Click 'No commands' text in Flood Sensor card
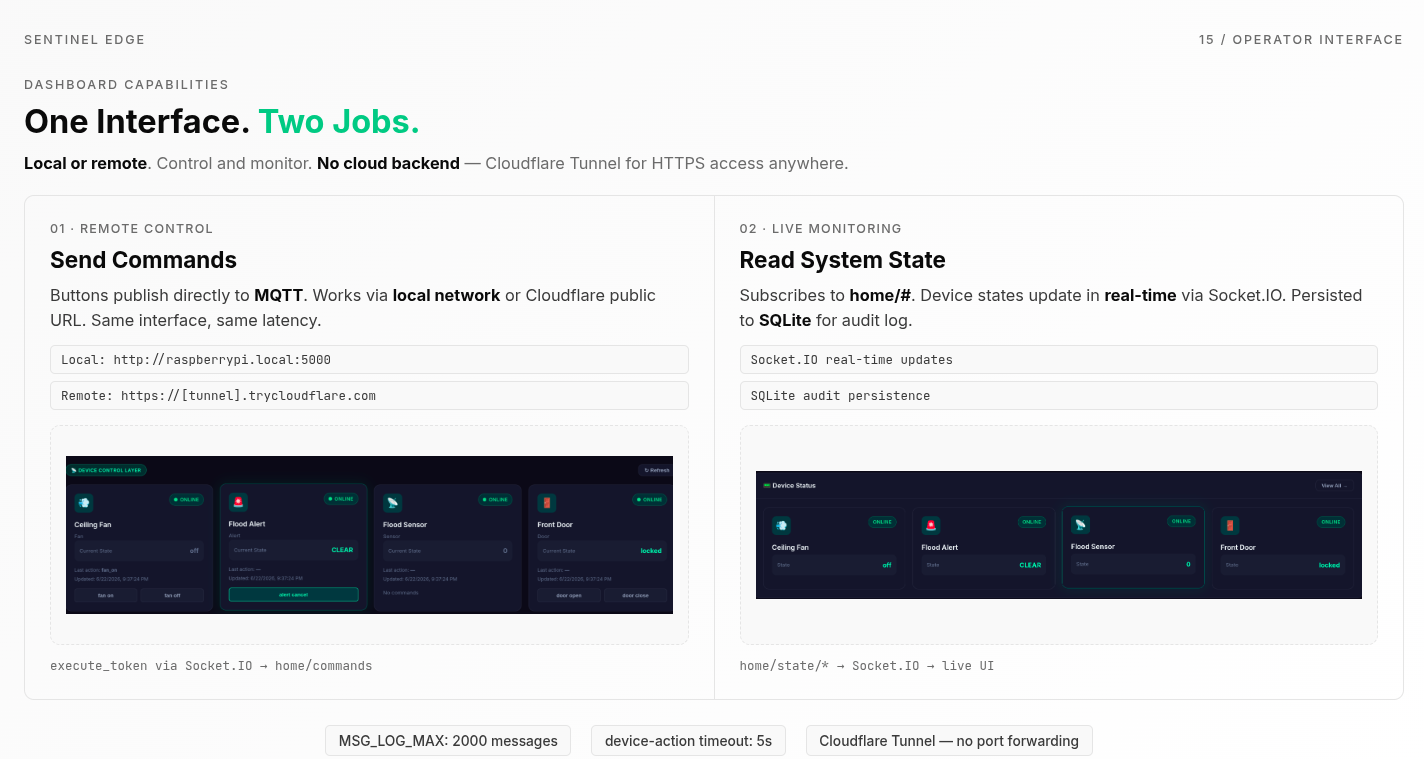 401,593
